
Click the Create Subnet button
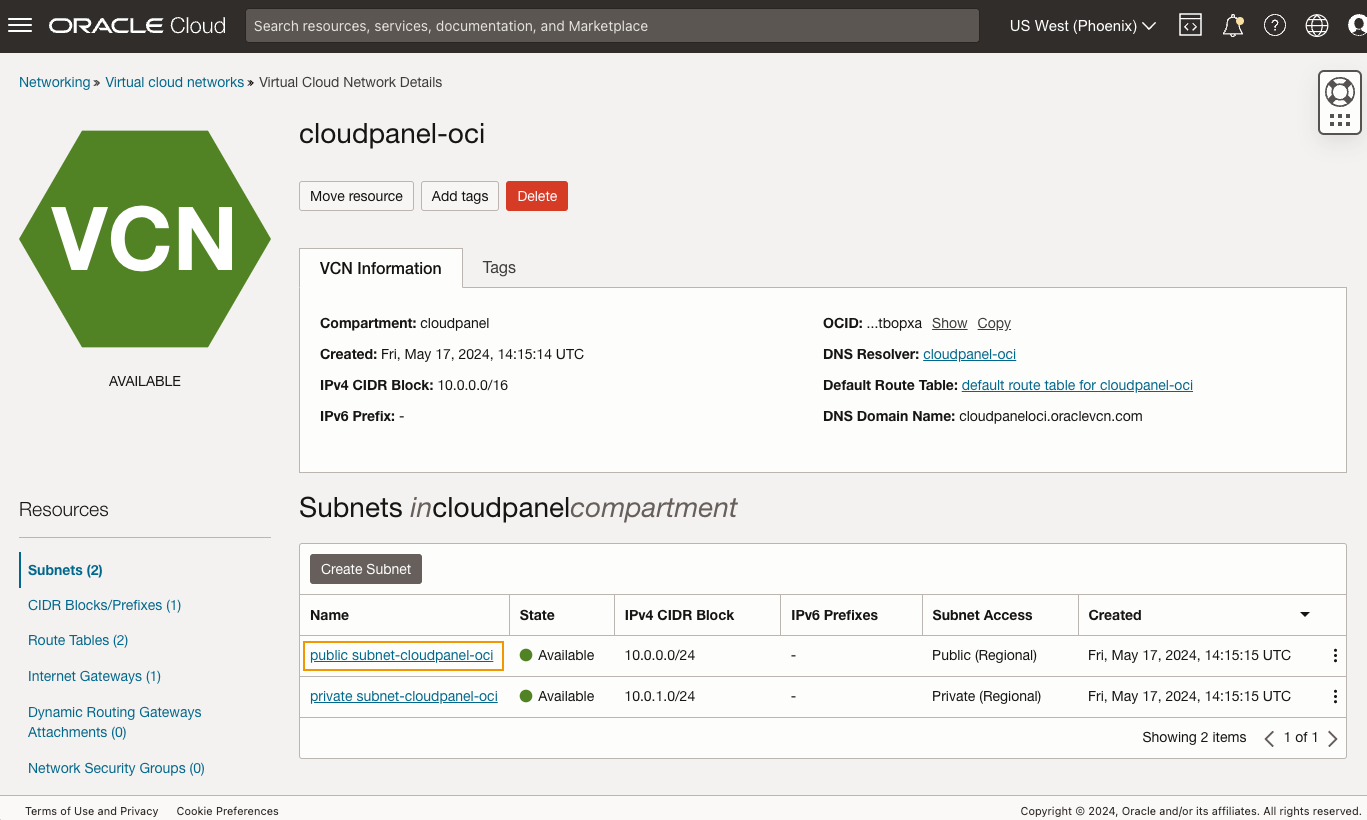[x=366, y=569]
